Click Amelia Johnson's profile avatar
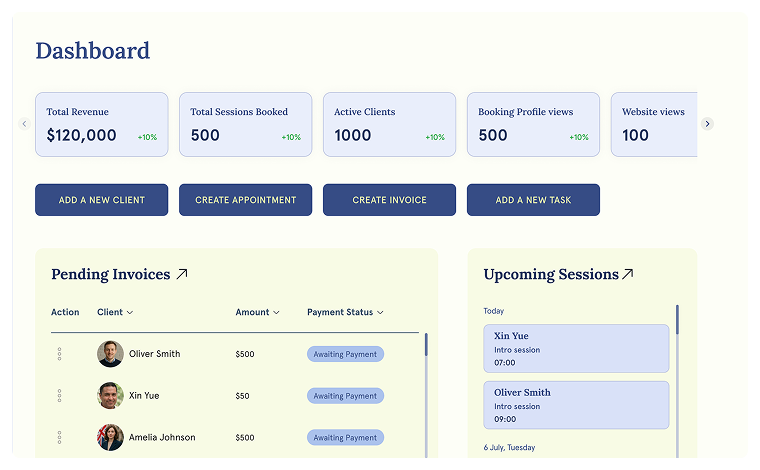The width and height of the screenshot is (760, 470). 110,438
